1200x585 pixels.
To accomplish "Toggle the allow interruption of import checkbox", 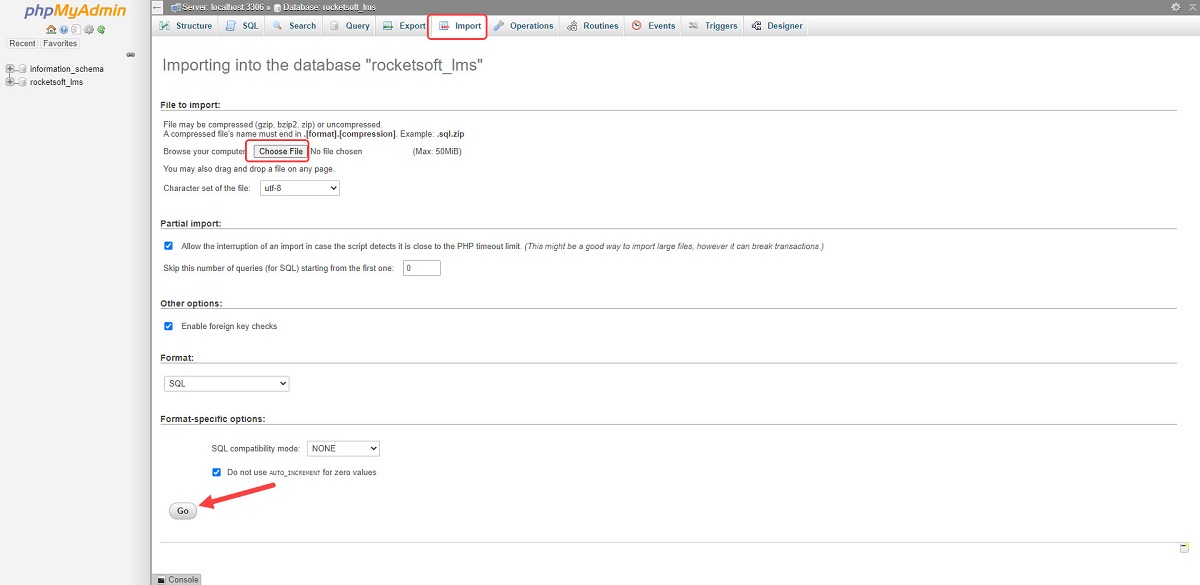I will [x=168, y=246].
